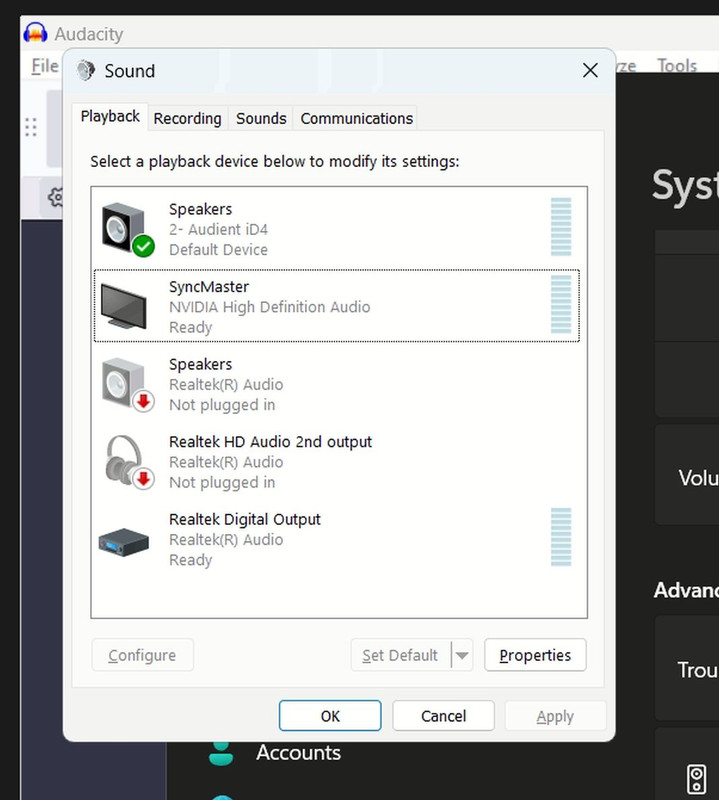Click the Cancel button
The width and height of the screenshot is (719, 800).
click(x=443, y=716)
